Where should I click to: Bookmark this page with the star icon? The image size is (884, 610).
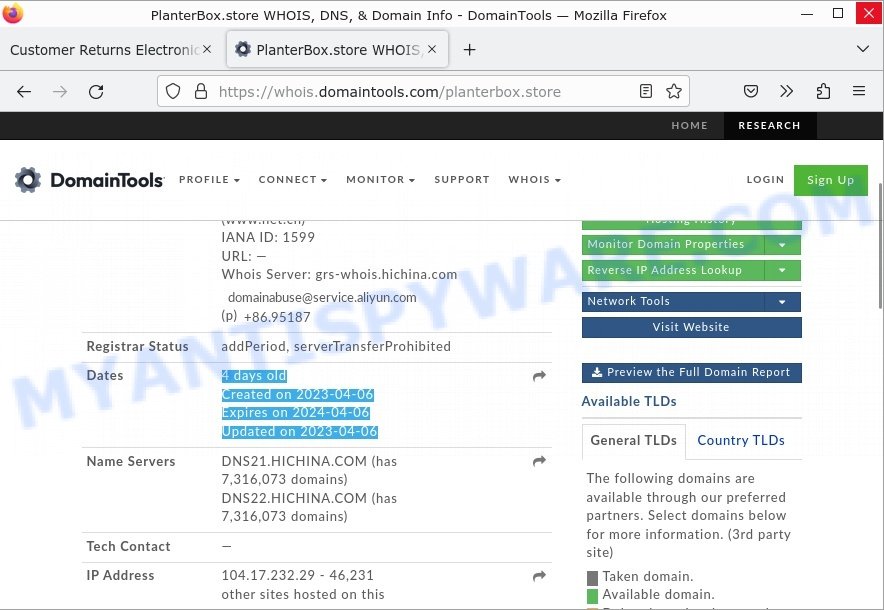[674, 91]
